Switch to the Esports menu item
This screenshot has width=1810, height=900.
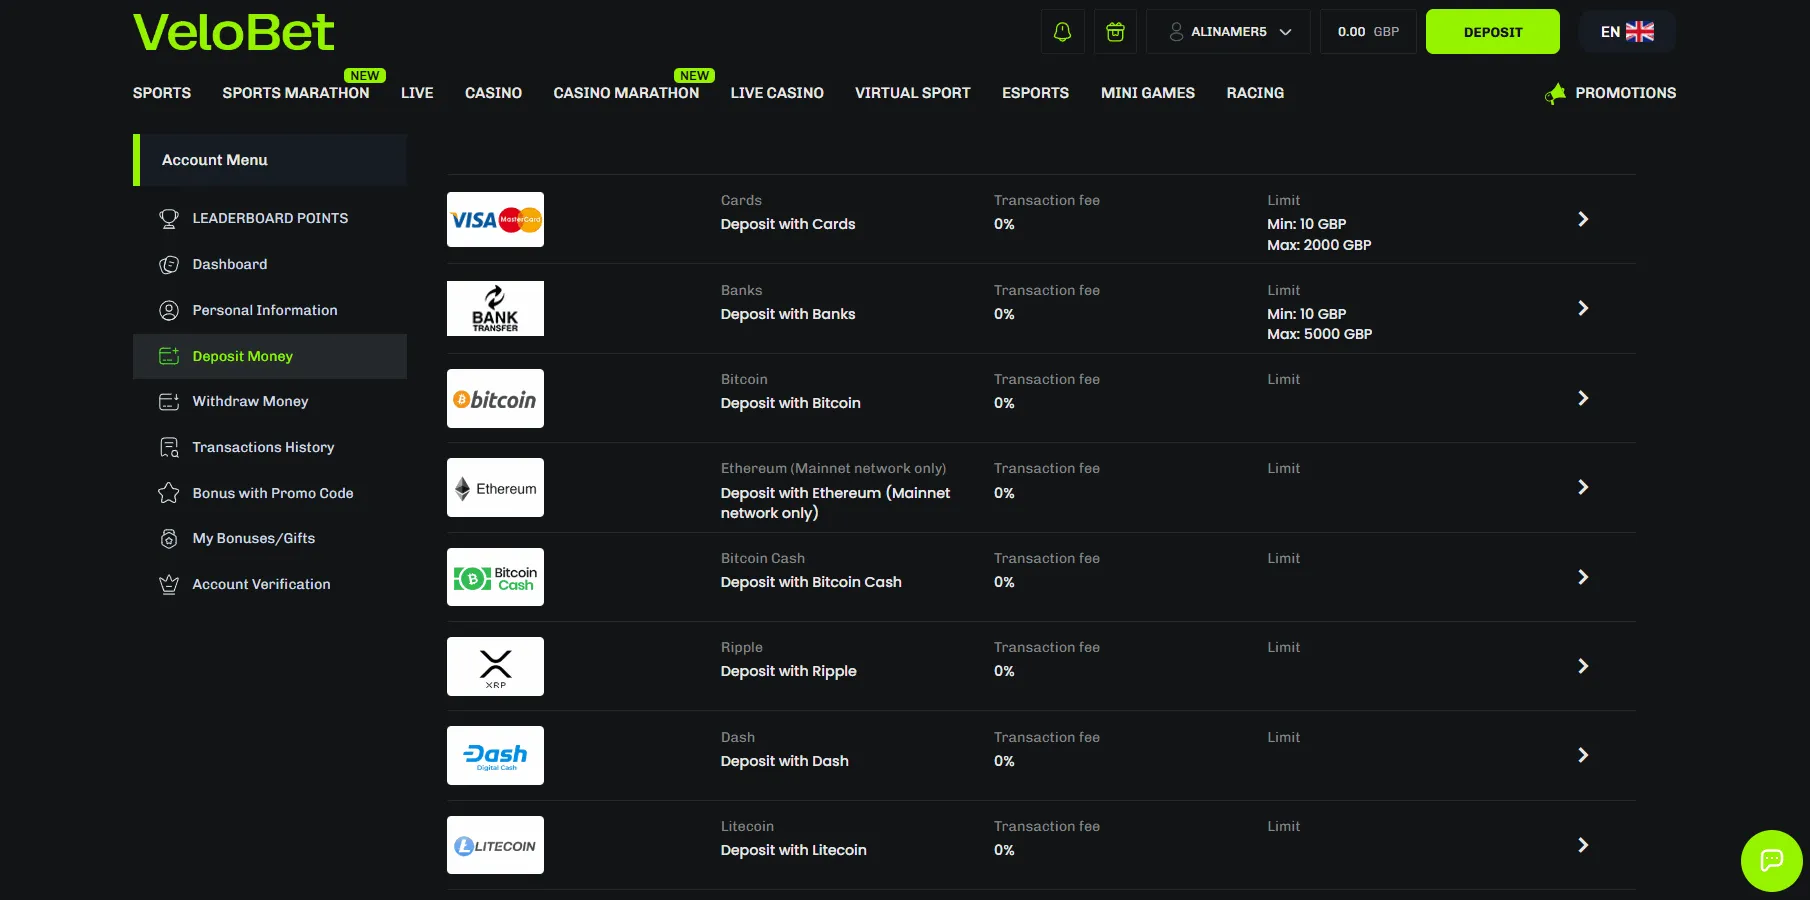pos(1035,93)
